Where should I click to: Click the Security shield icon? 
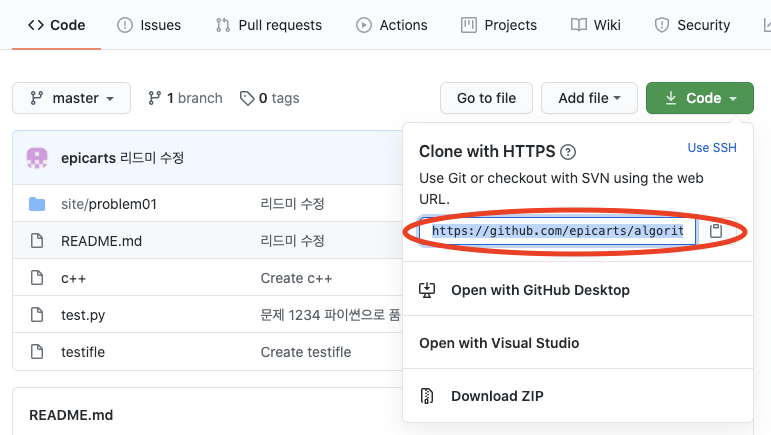pyautogui.click(x=662, y=25)
